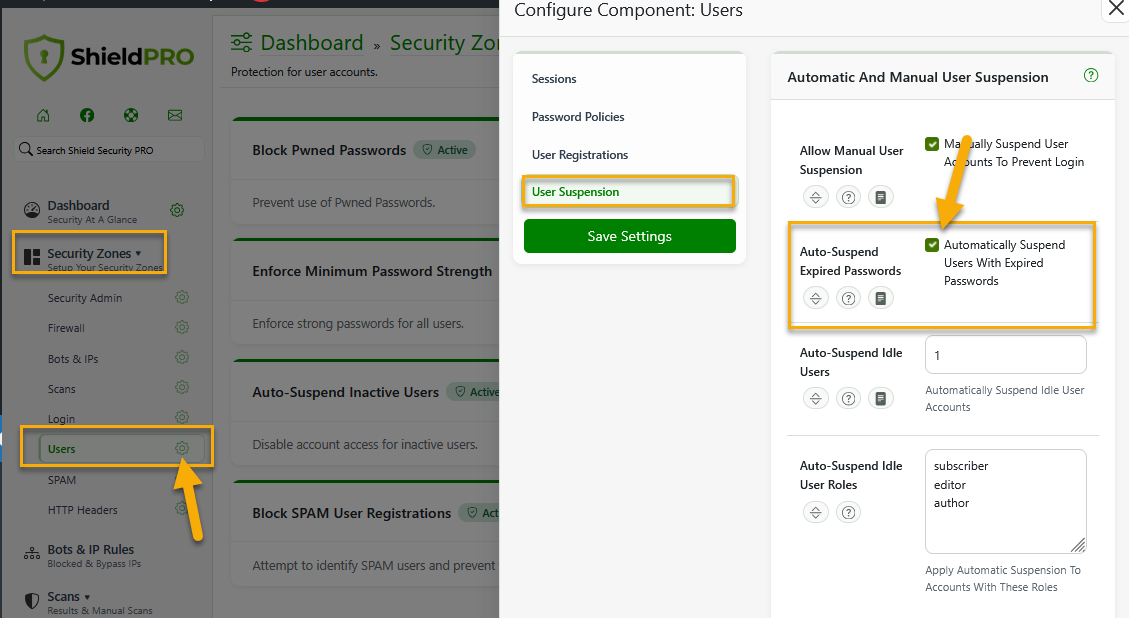Open the Facebook icon link in sidebar
Image resolution: width=1129 pixels, height=618 pixels.
point(87,115)
